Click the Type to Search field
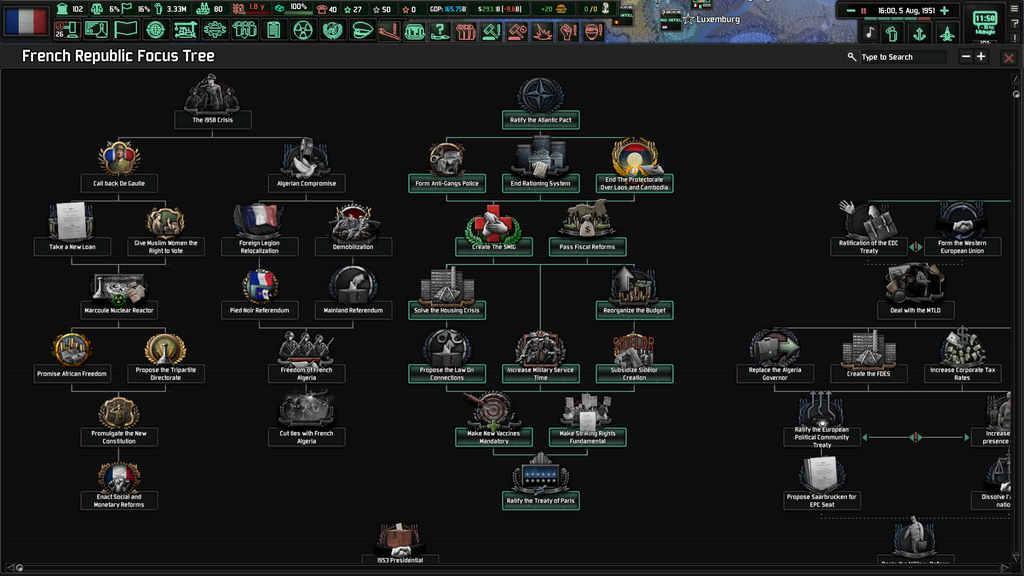 point(903,57)
